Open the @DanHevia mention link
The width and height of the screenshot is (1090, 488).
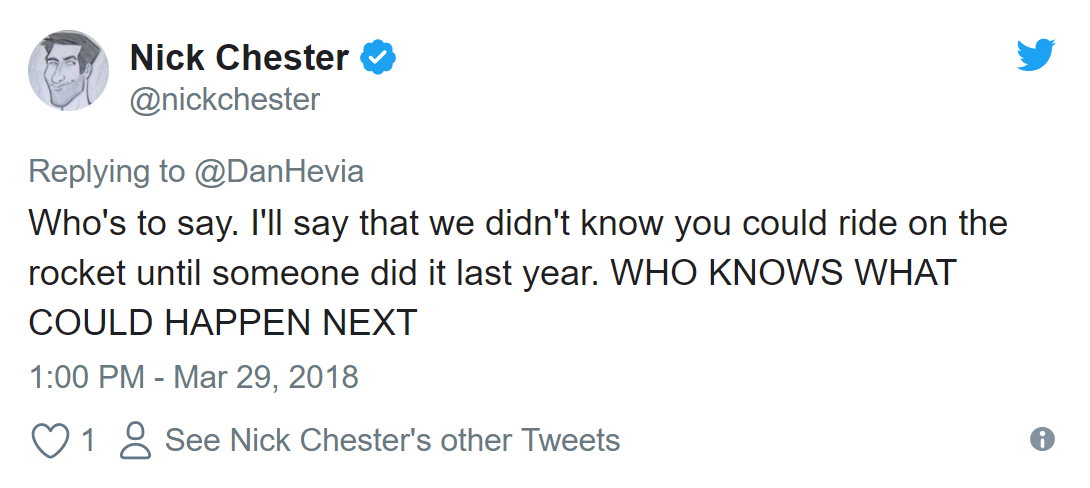[278, 171]
